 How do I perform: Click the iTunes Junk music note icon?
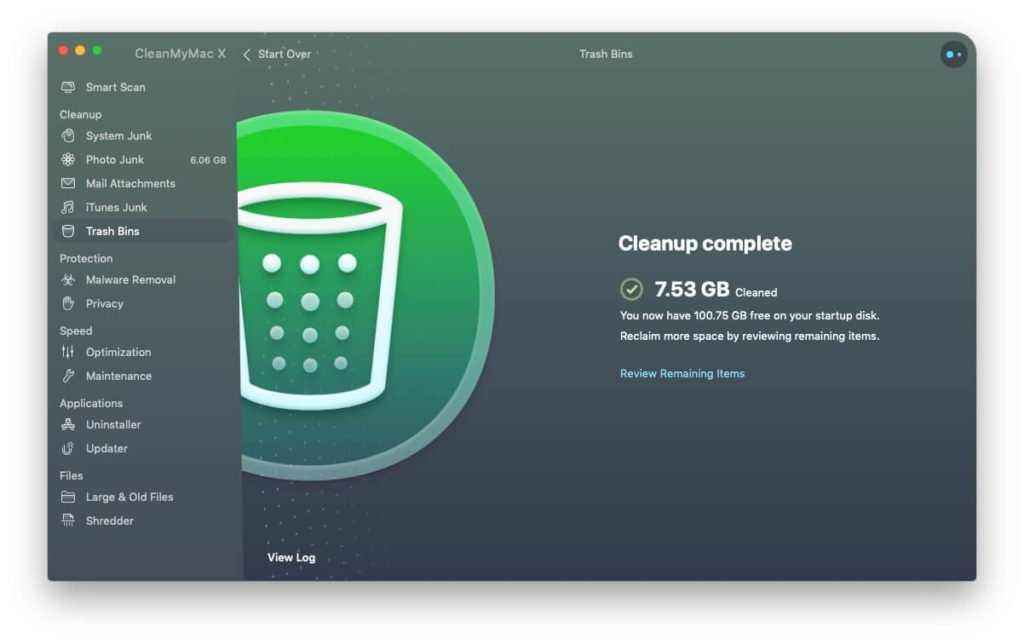coord(68,207)
